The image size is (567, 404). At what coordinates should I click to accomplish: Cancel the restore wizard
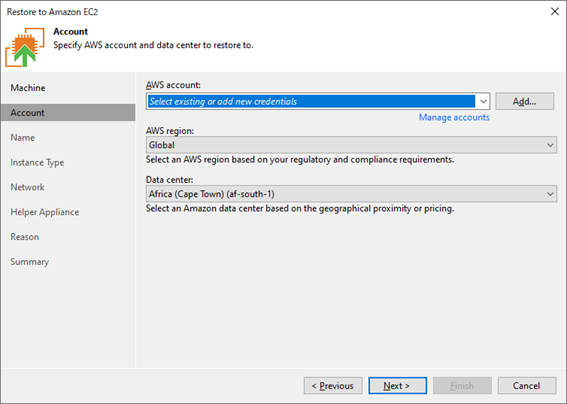tap(526, 386)
